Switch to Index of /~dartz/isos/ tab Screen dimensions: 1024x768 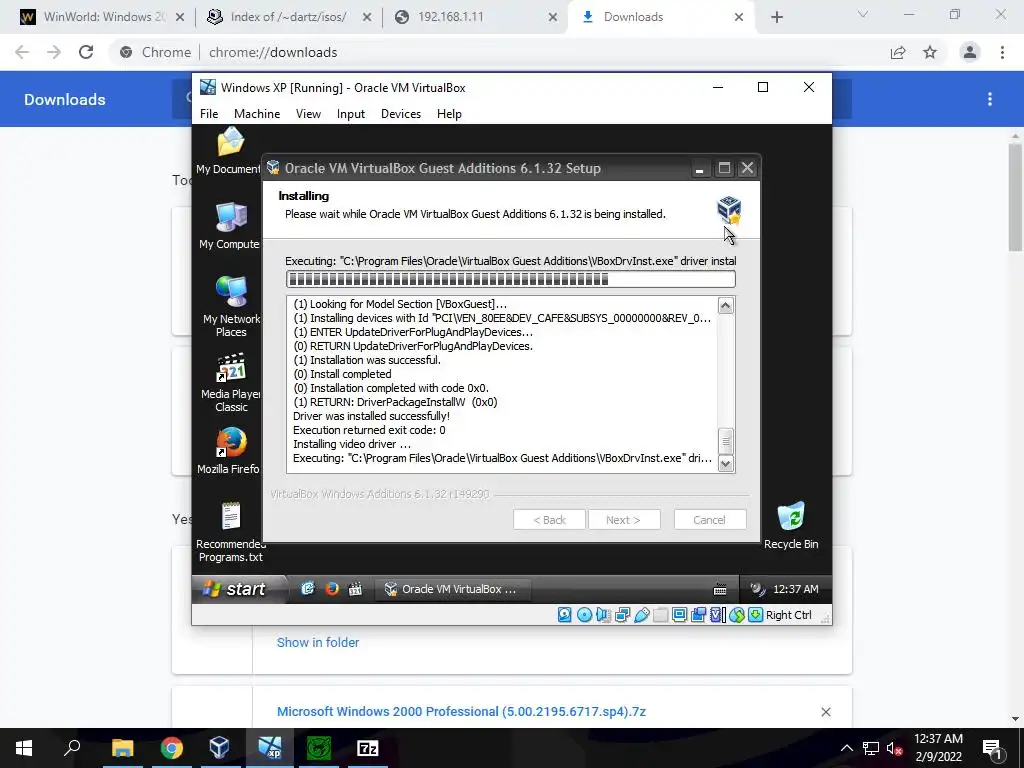click(x=288, y=17)
